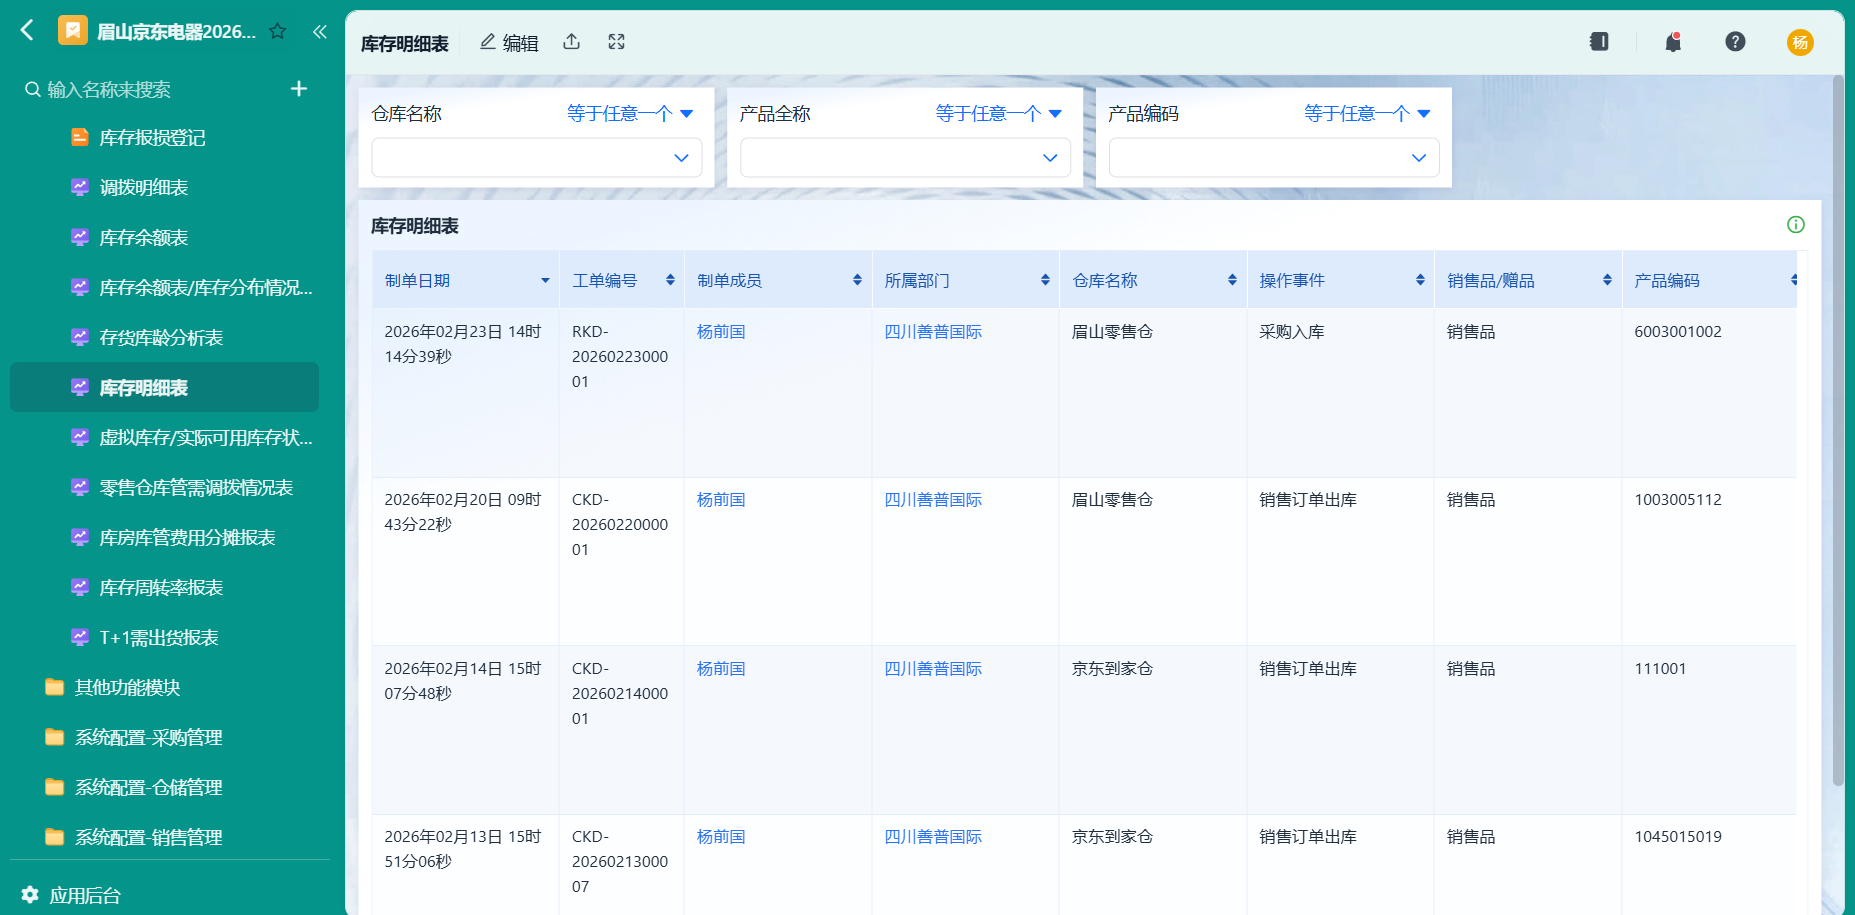Image resolution: width=1855 pixels, height=915 pixels.
Task: Star the 眉山京东电器 app as favorite
Action: (x=278, y=31)
